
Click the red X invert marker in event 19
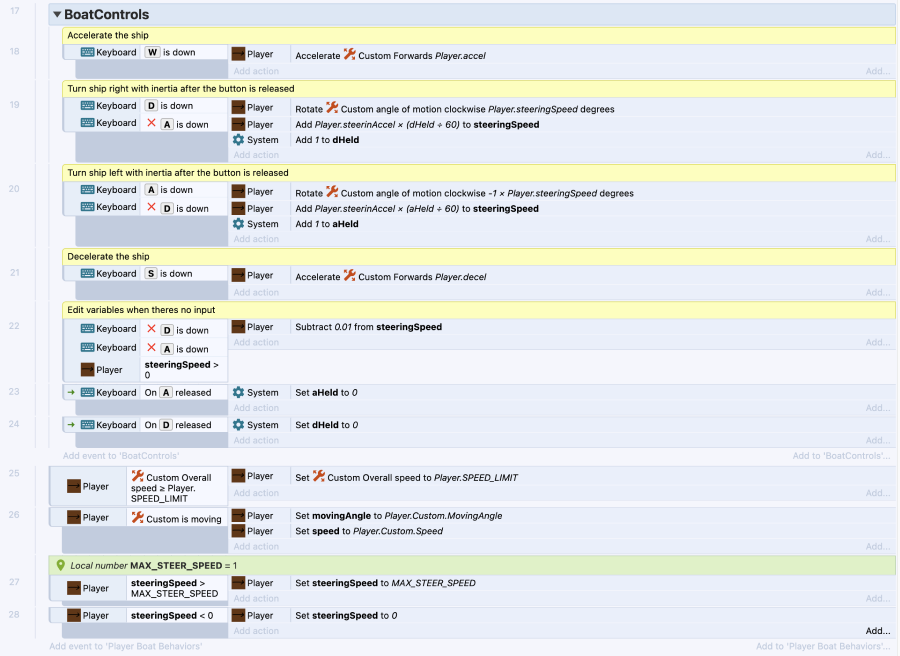(151, 123)
